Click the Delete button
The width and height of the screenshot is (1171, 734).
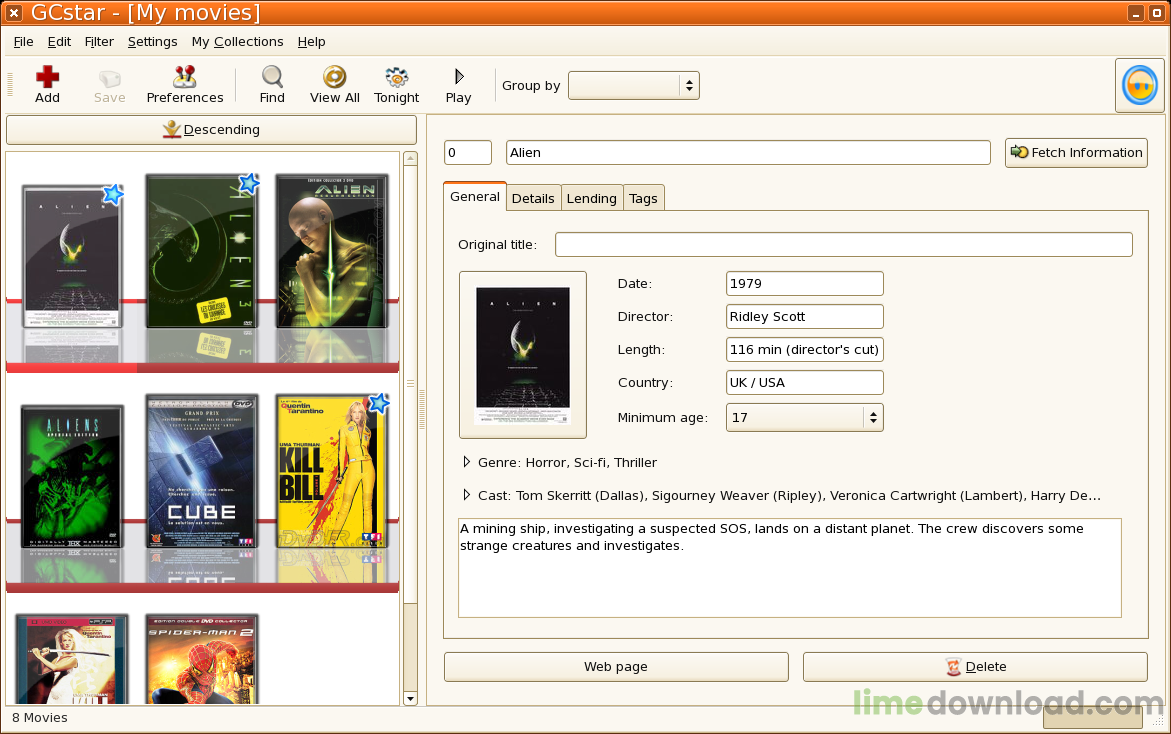(975, 667)
